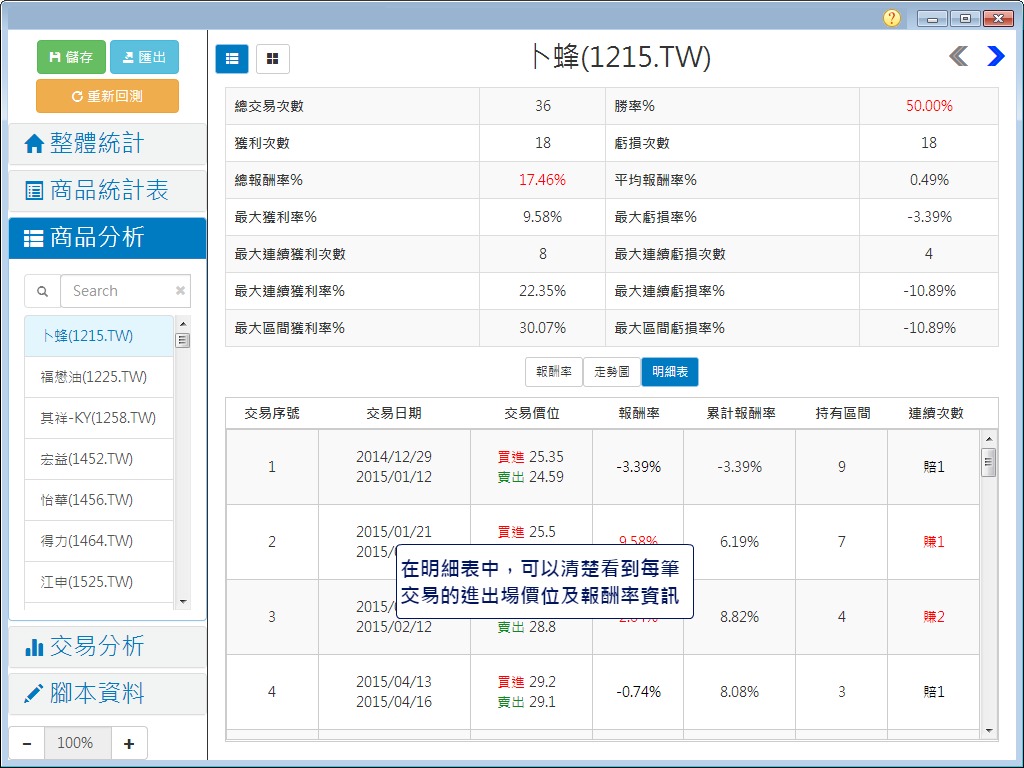
Task: Click the 交易價位 column header
Action: pyautogui.click(x=532, y=413)
